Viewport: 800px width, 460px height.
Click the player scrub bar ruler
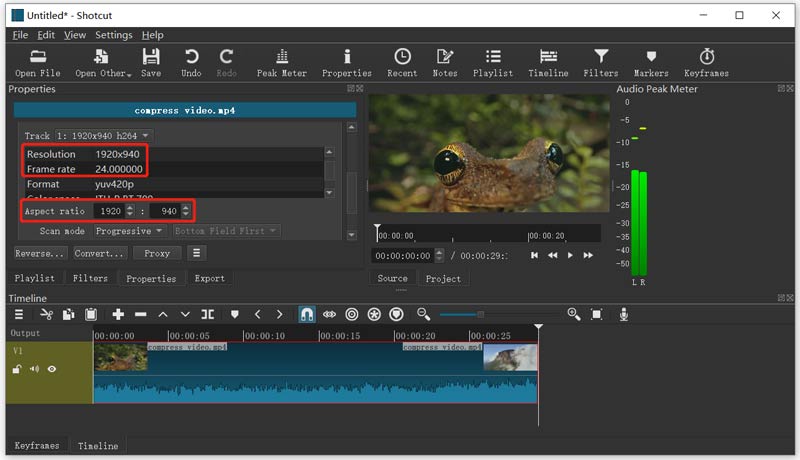[487, 233]
